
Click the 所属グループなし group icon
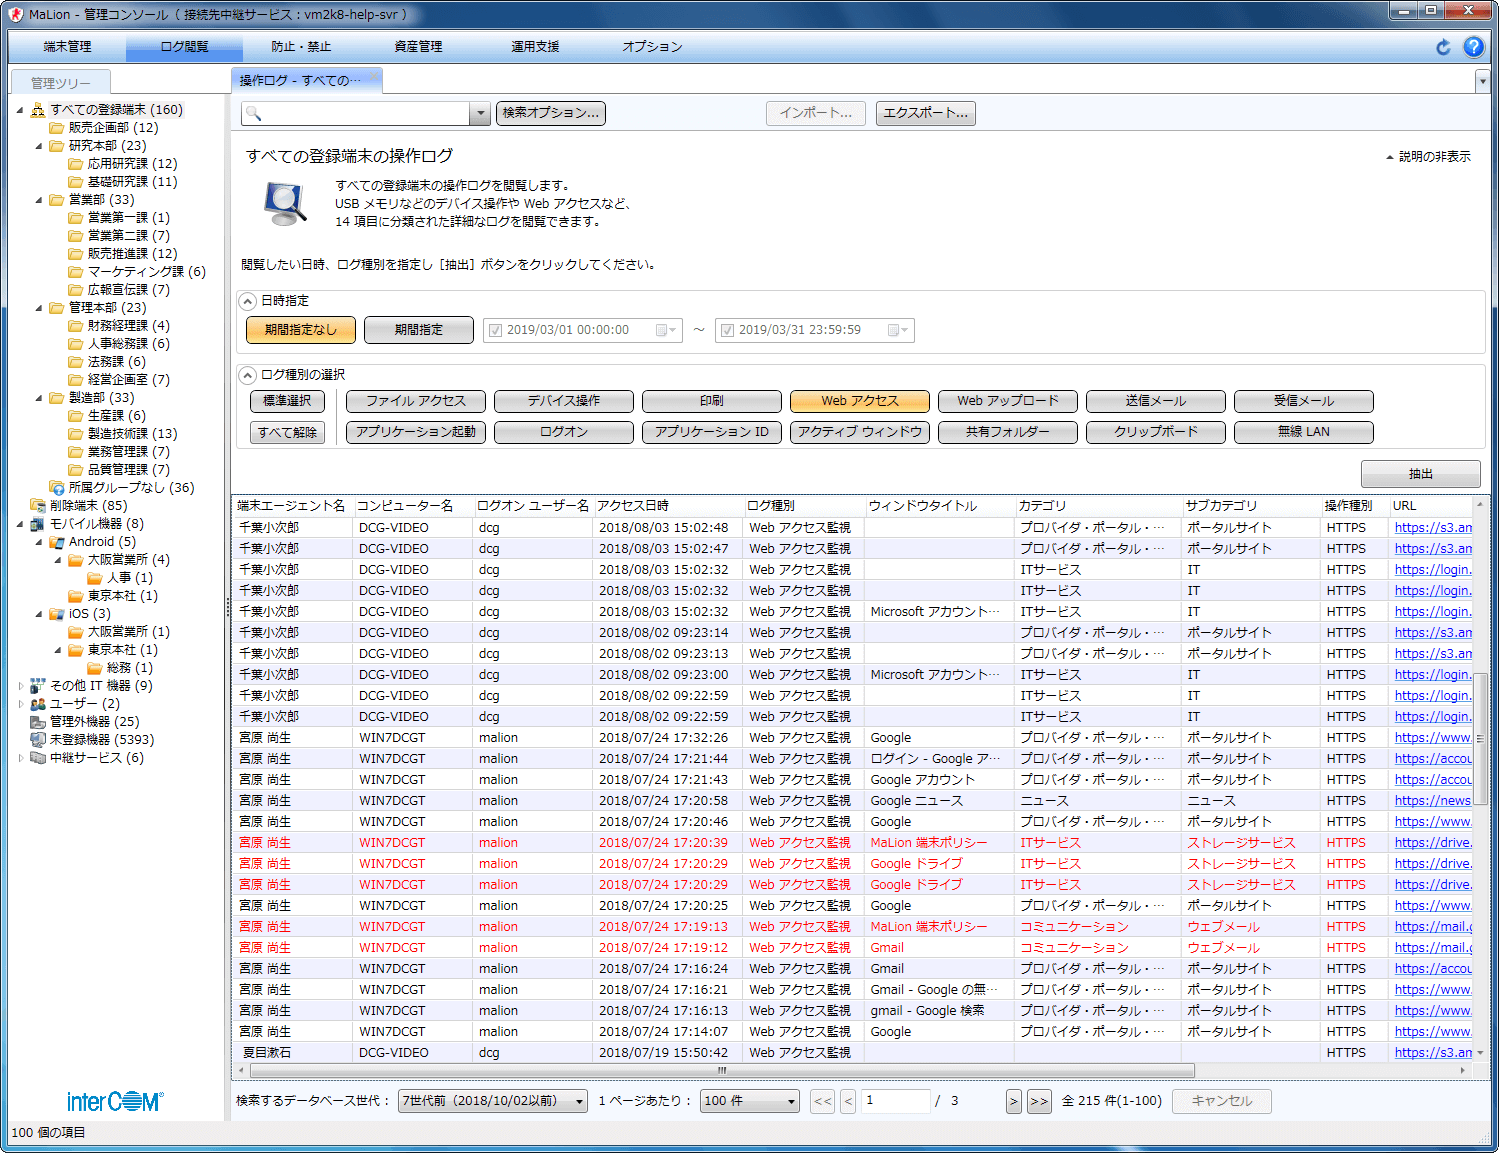pos(57,488)
